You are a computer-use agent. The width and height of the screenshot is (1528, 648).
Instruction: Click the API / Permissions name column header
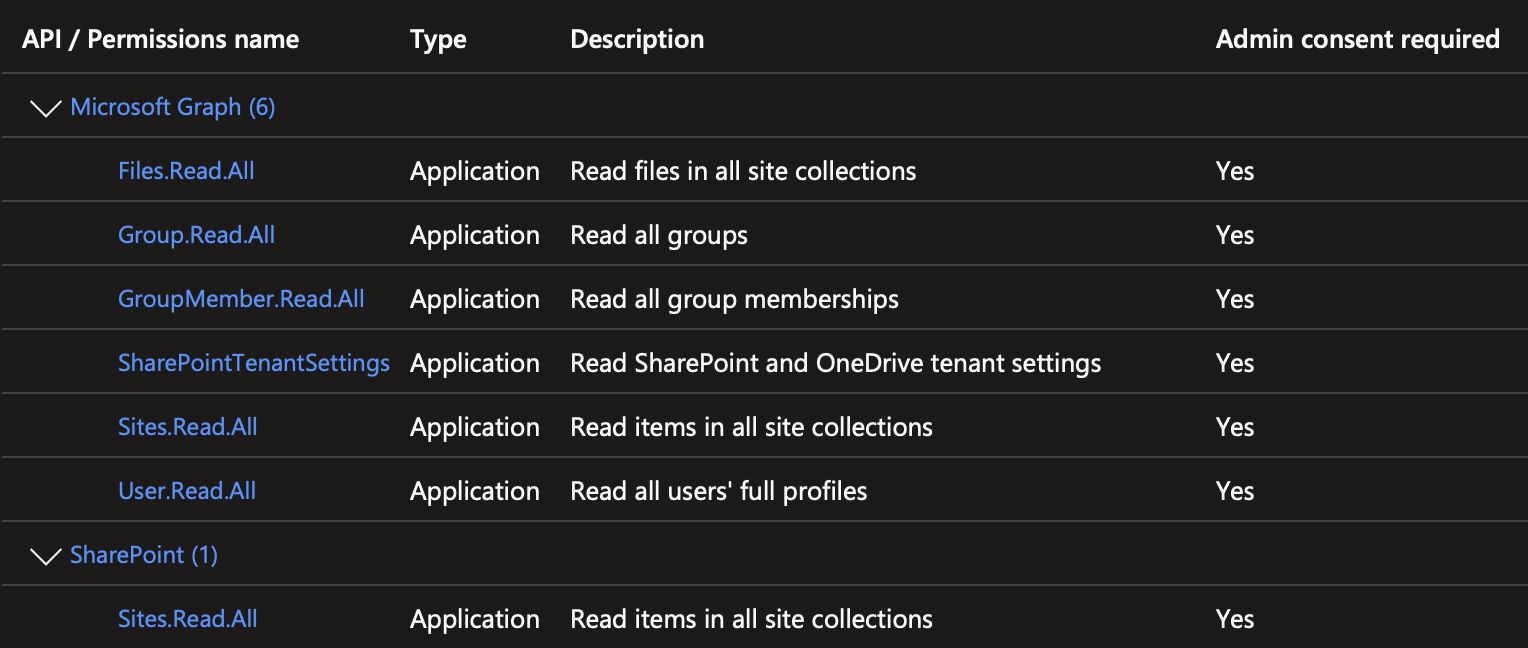coord(160,39)
